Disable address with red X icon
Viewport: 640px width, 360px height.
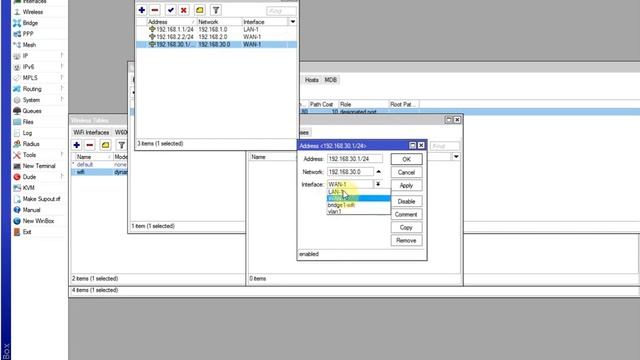(184, 10)
